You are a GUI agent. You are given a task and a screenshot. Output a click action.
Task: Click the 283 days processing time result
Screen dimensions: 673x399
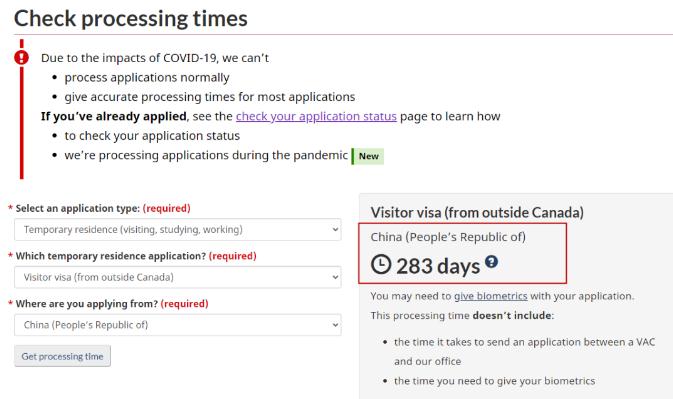438,266
